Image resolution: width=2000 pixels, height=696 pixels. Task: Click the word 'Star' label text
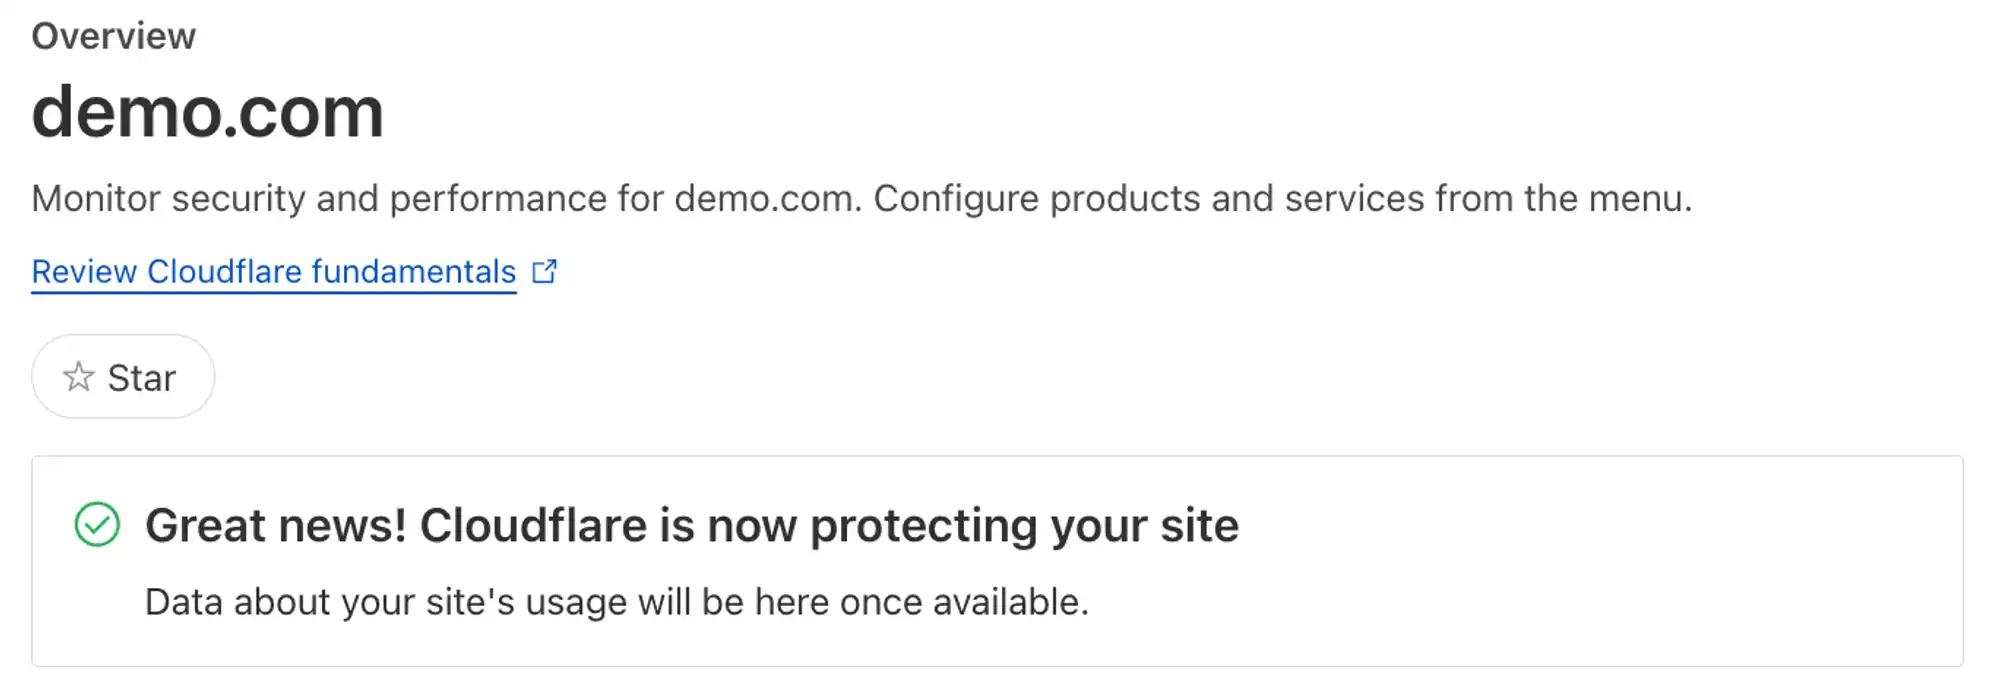(x=142, y=378)
